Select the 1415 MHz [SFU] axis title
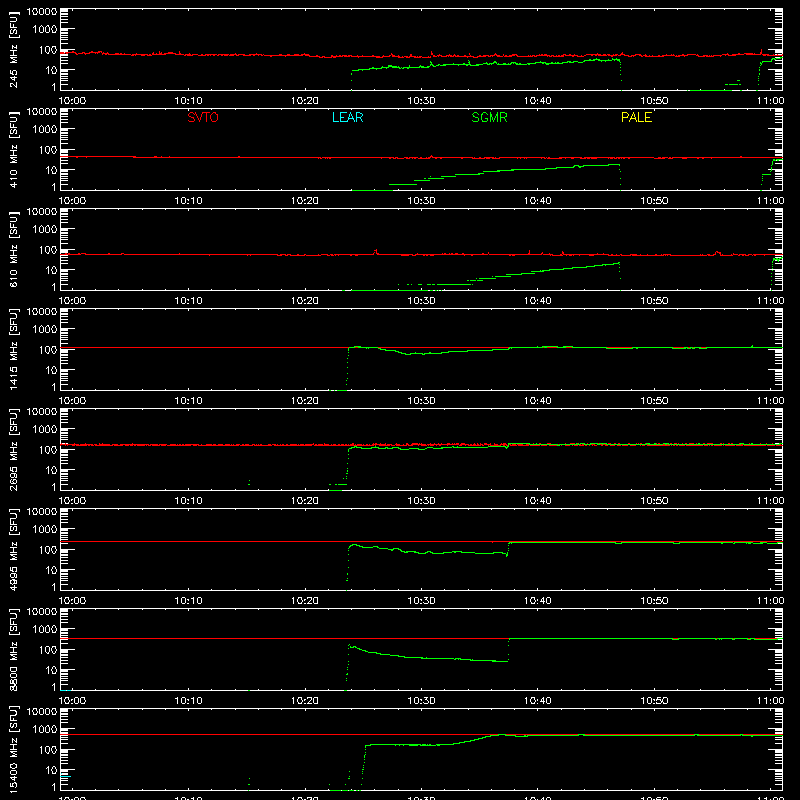Viewport: 800px width, 800px height. 14,349
